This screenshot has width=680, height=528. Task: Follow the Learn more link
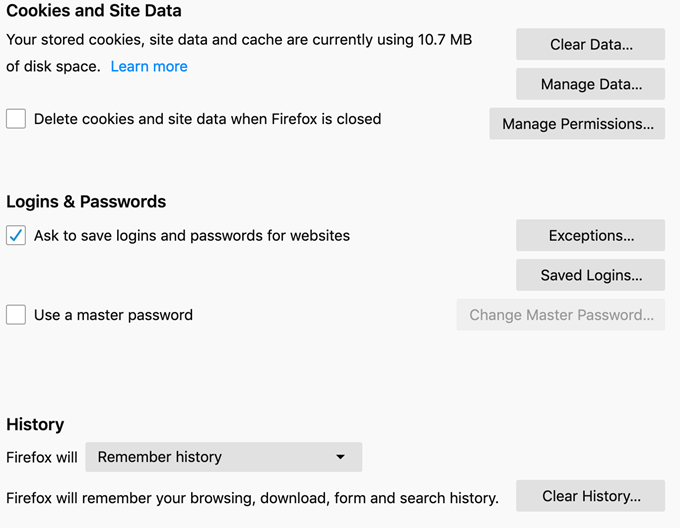149,66
